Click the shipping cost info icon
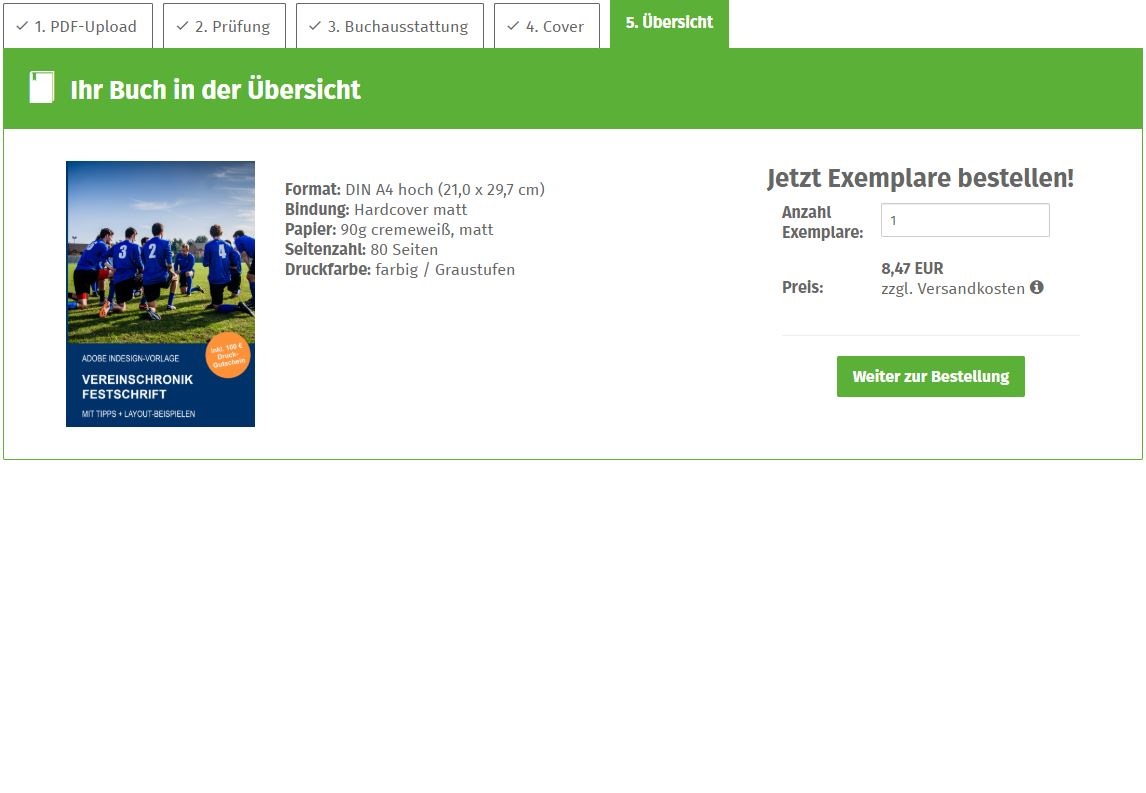 point(1037,288)
